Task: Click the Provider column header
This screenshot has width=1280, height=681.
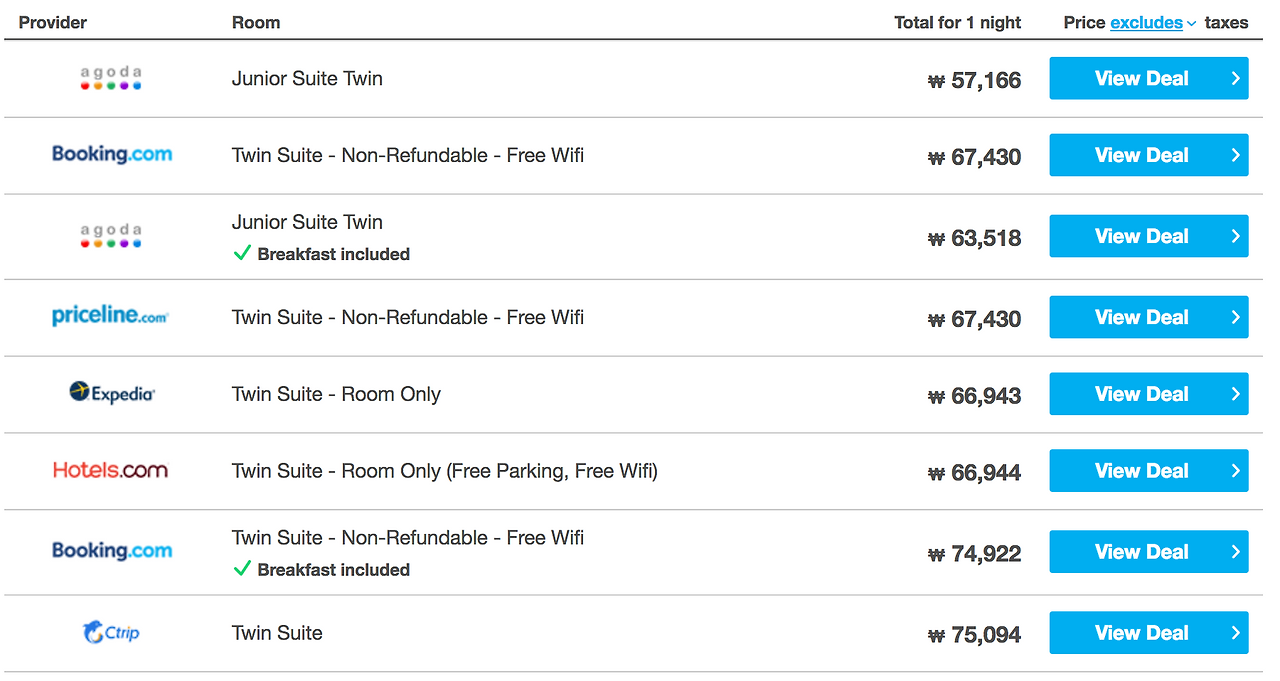Action: [x=53, y=22]
